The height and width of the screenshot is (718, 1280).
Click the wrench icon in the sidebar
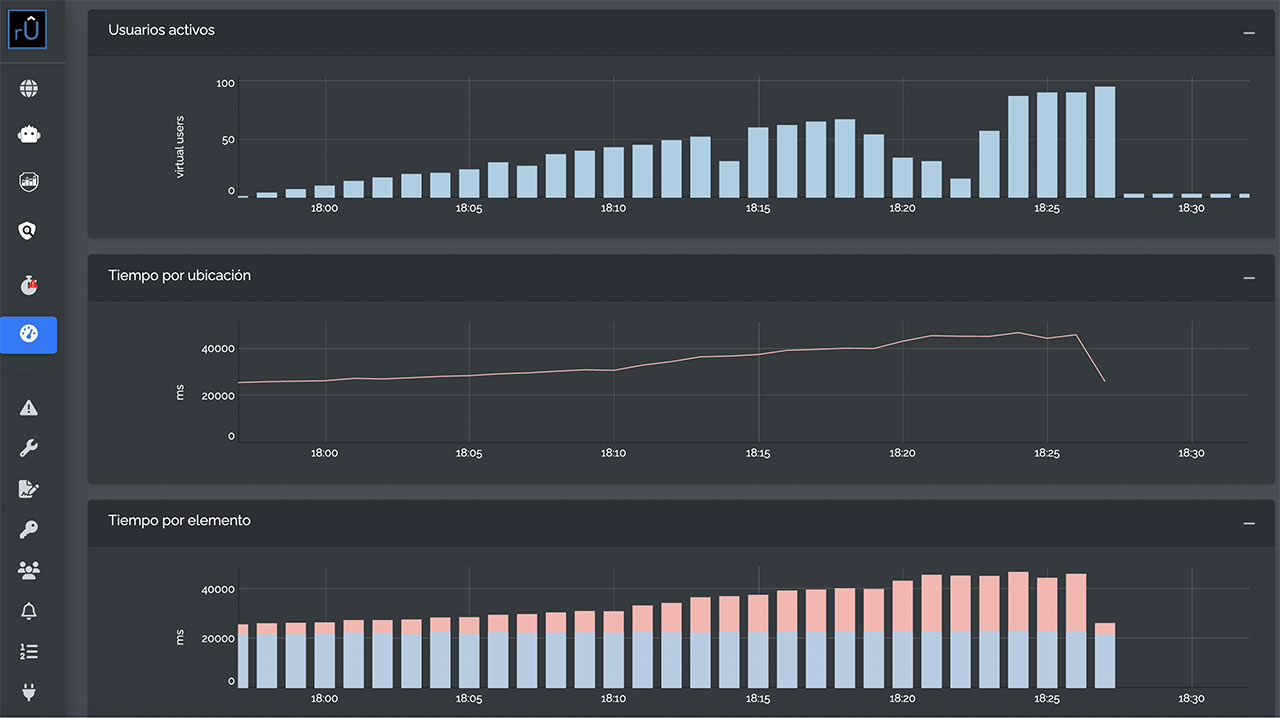[x=29, y=448]
